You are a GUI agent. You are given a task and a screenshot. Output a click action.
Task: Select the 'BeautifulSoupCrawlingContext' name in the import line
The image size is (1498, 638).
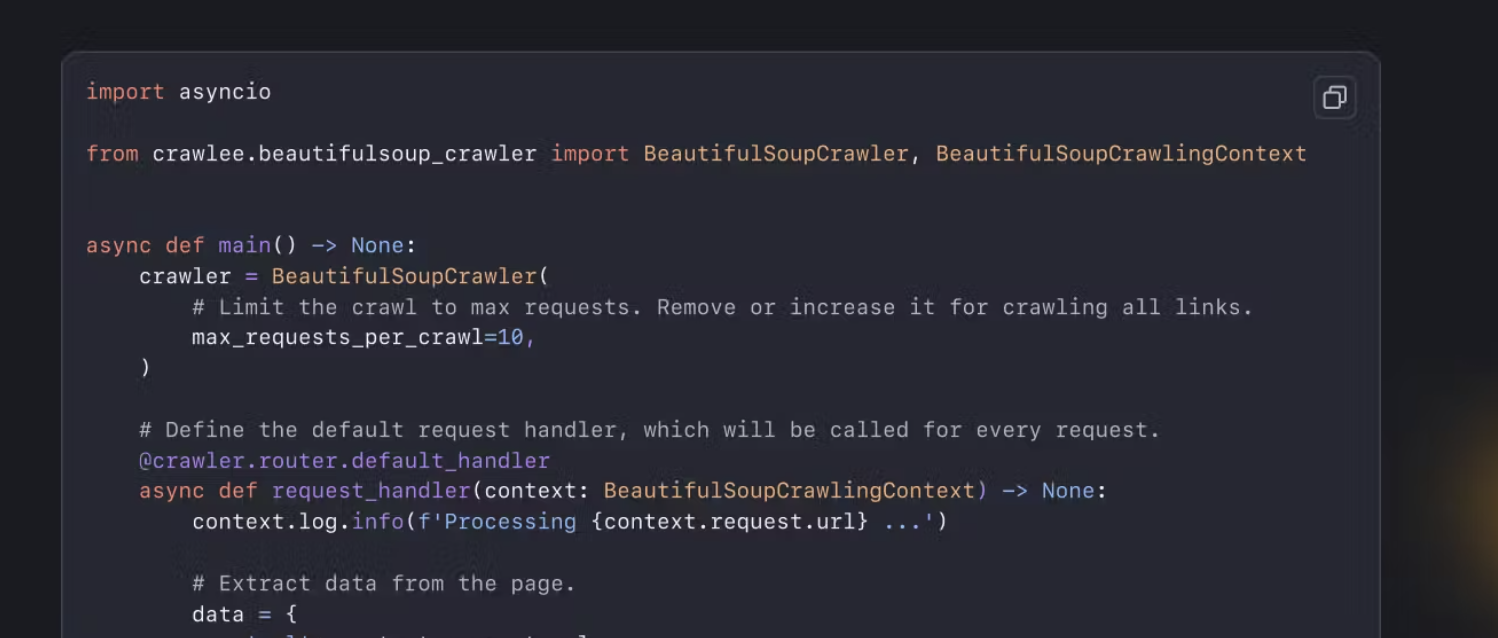click(1121, 154)
